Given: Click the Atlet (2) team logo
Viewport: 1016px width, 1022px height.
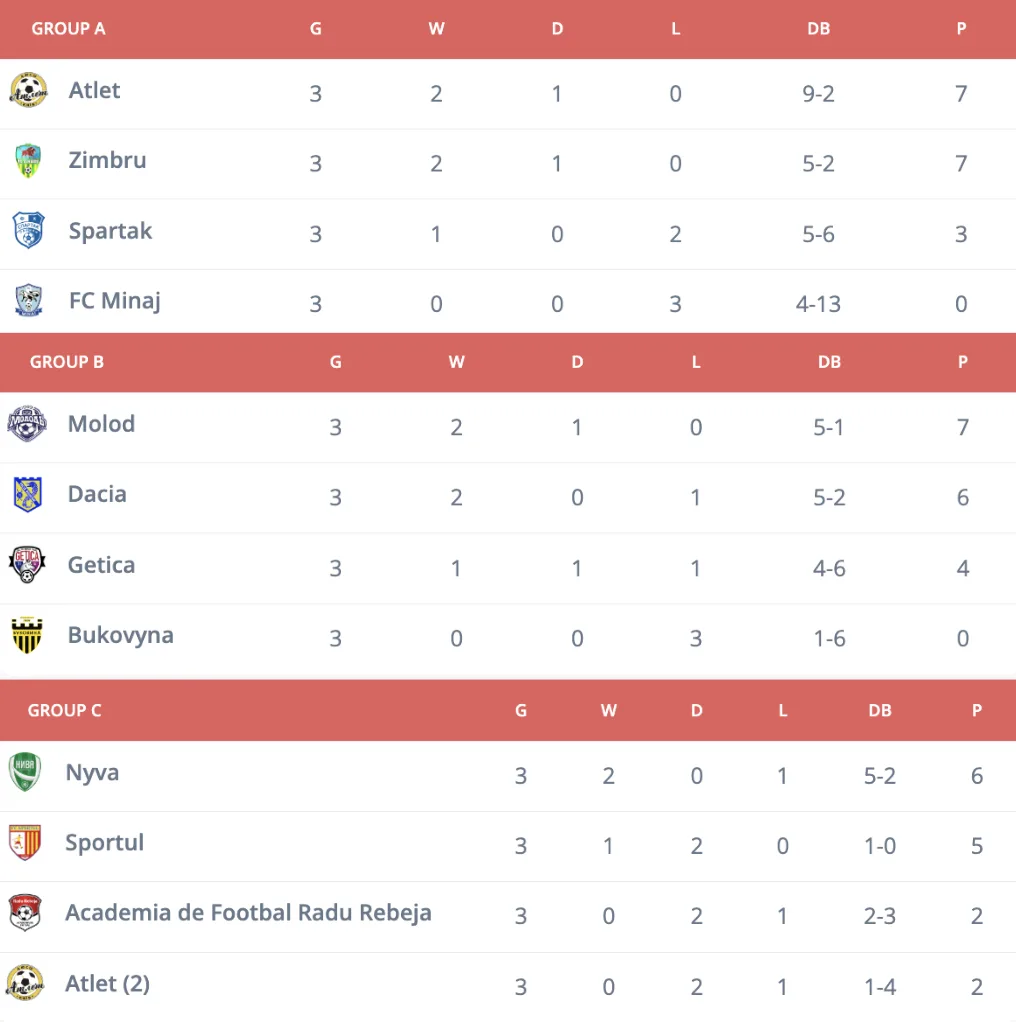Looking at the screenshot, I should pos(25,983).
